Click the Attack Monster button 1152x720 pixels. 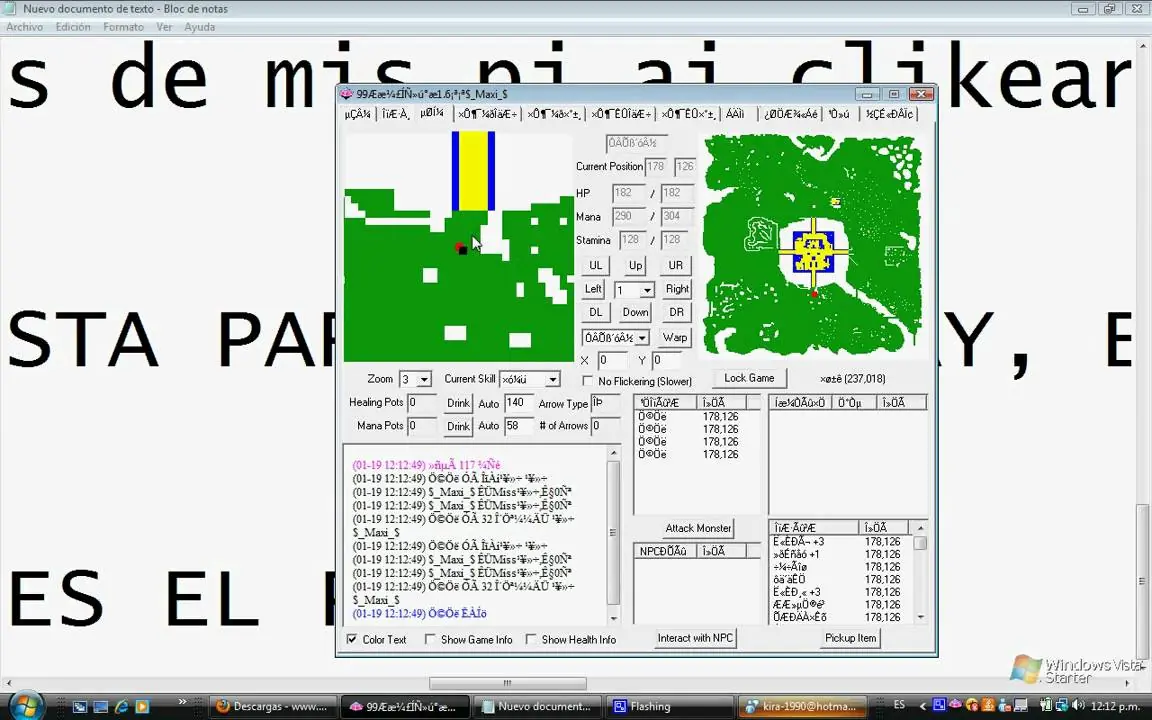(698, 528)
